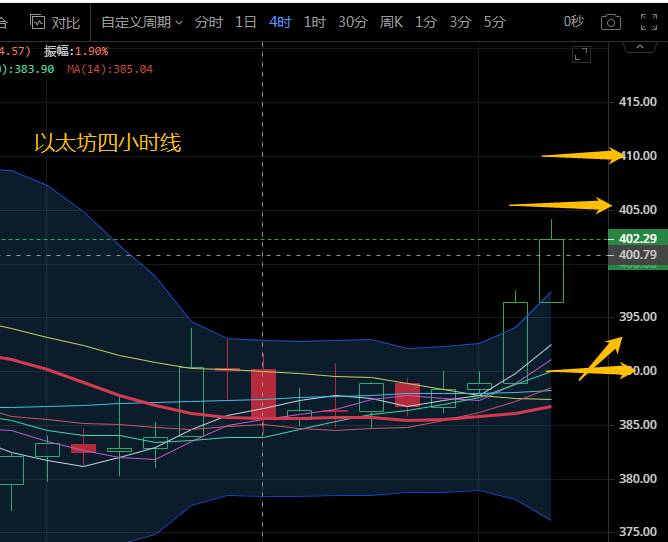This screenshot has height=542, width=668.
Task: Click the 380.00 price axis label
Action: pos(638,479)
